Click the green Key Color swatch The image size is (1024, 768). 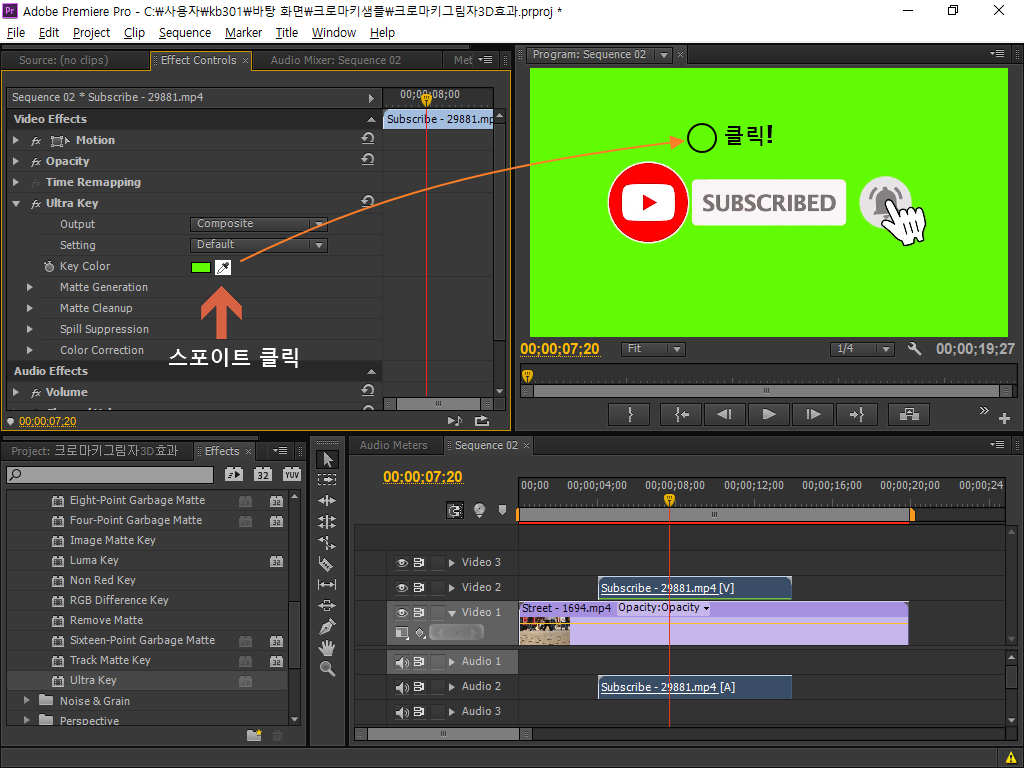click(x=201, y=267)
